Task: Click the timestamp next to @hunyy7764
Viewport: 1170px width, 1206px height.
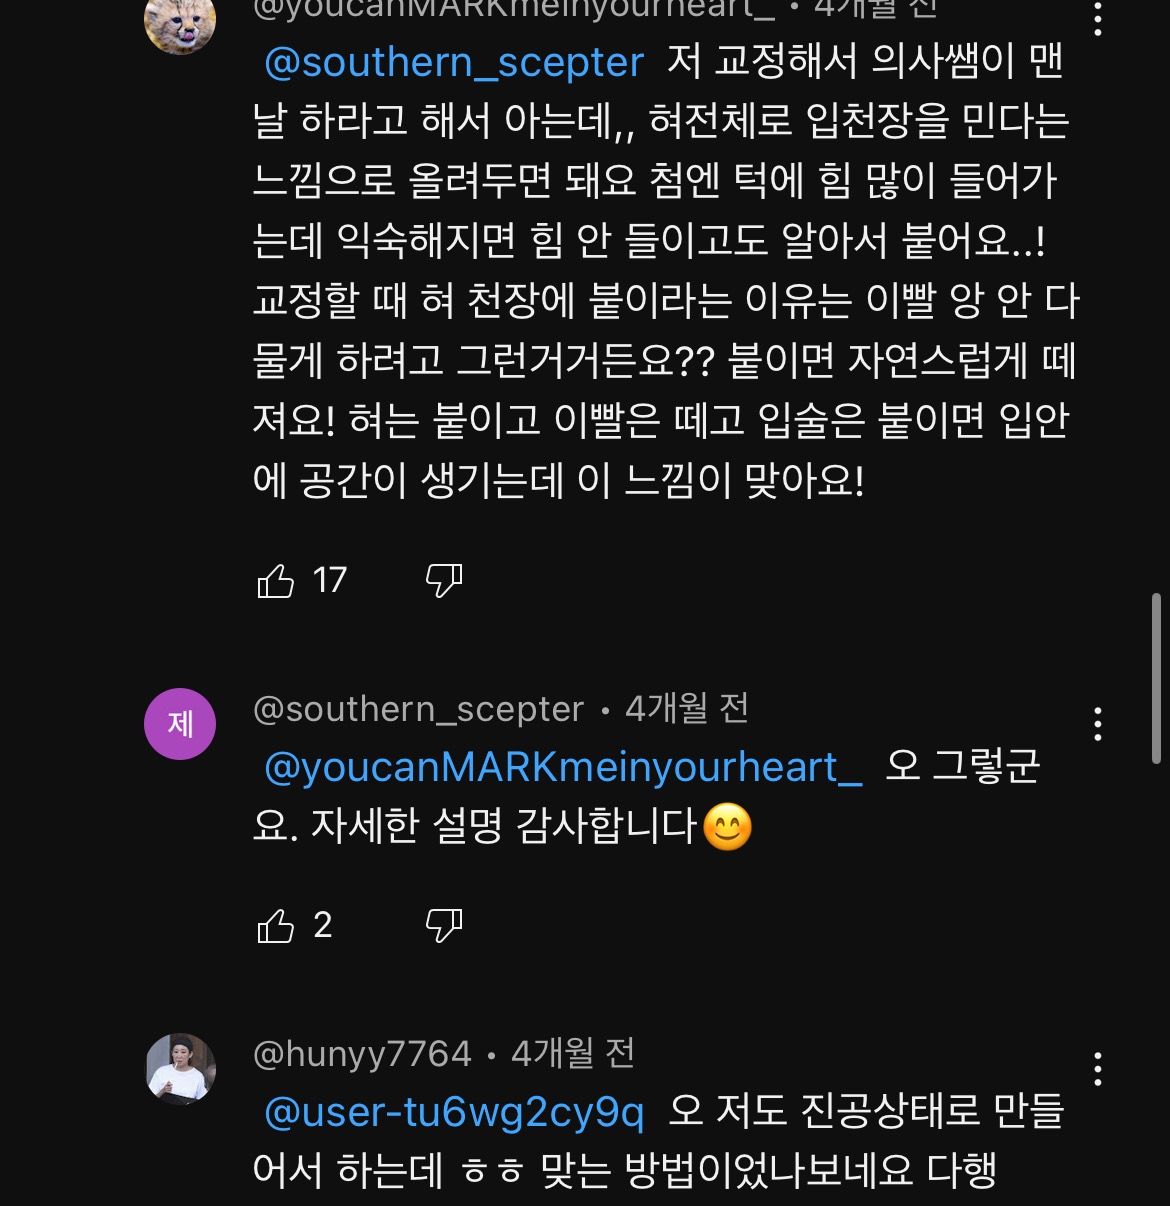Action: click(573, 1054)
